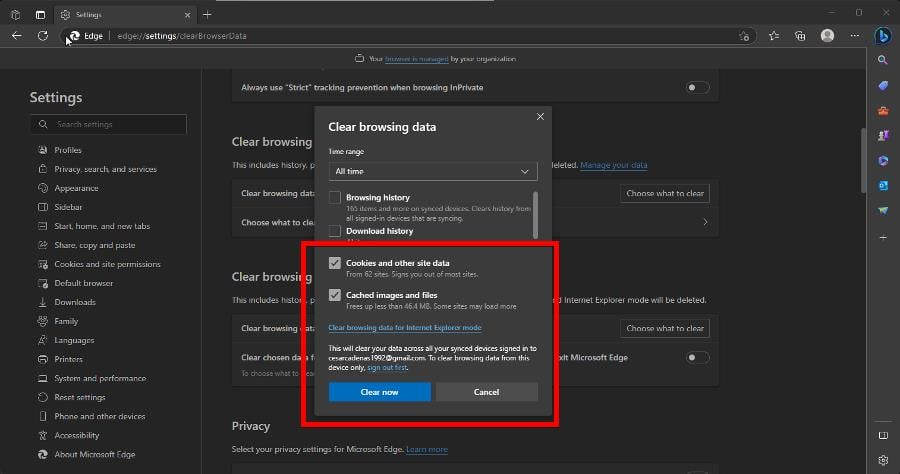Uncheck Cached images and files

click(335, 295)
